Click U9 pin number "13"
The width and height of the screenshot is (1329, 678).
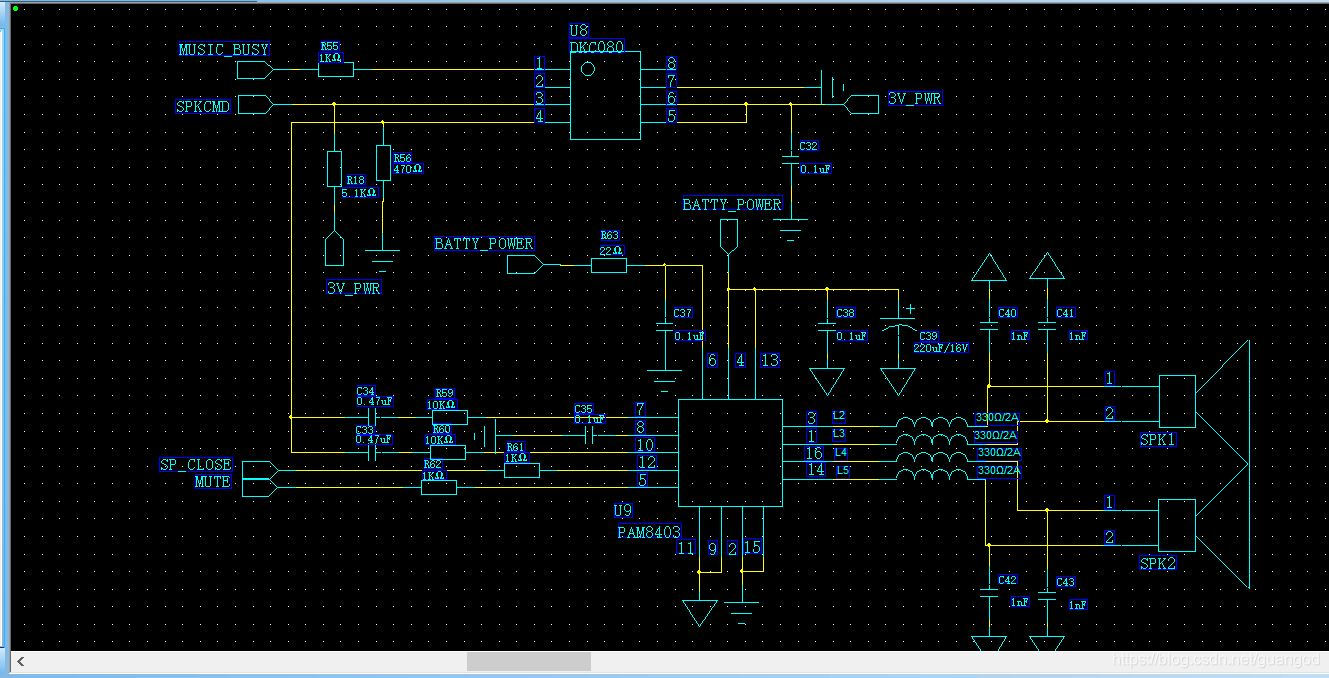[x=769, y=361]
